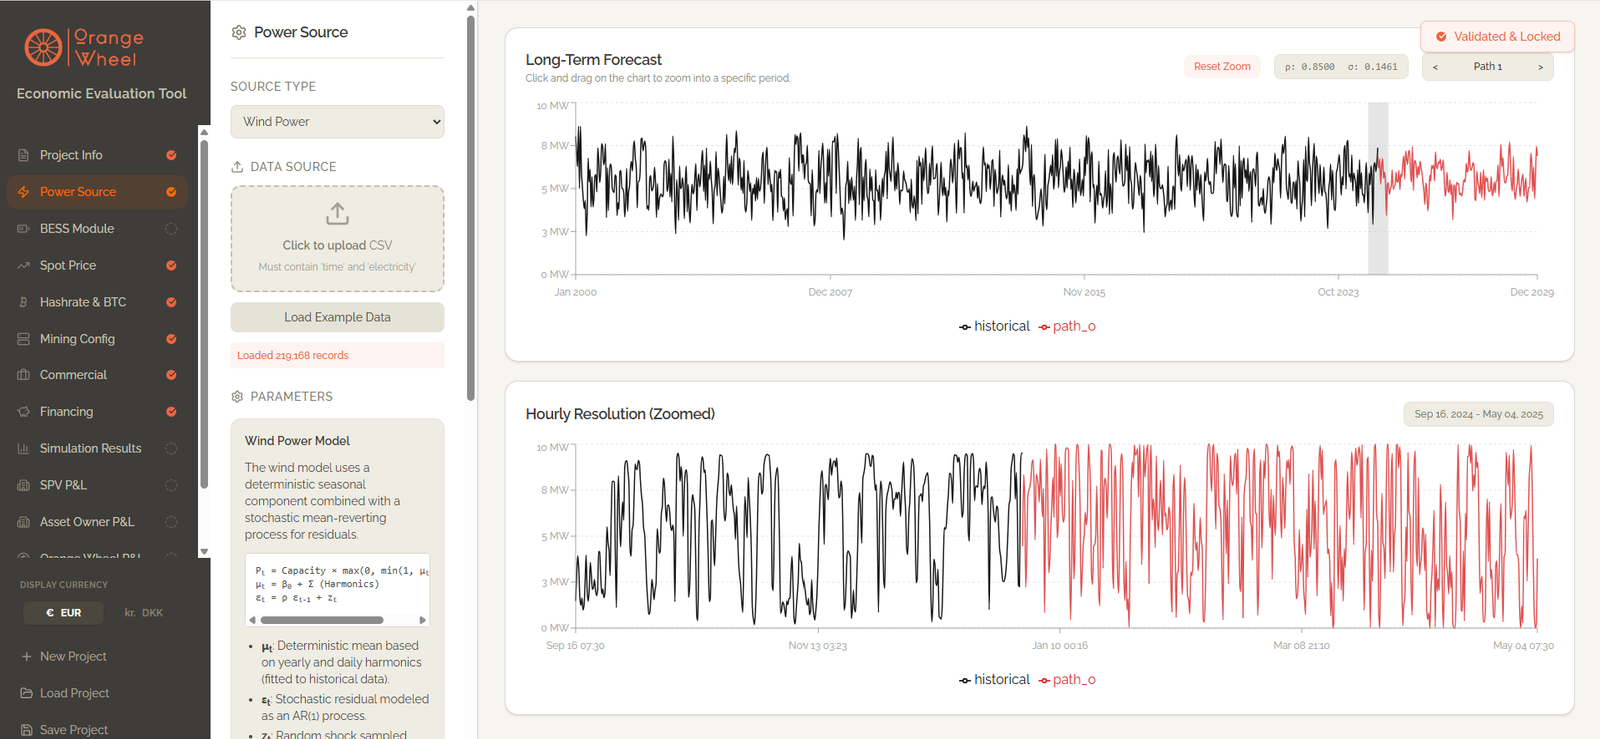Click the Load Example Data button
Screen dimensions: 1600x739
tap(337, 317)
